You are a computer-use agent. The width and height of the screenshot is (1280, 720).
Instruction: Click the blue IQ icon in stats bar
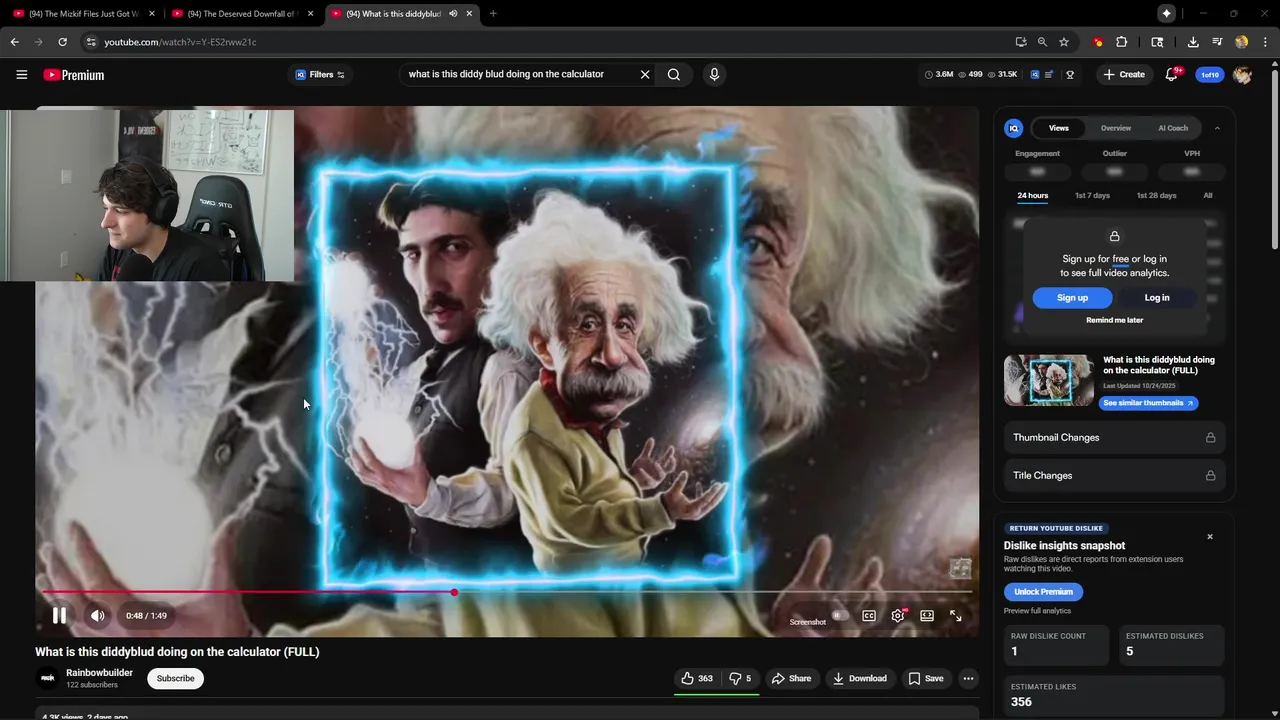[x=1035, y=75]
